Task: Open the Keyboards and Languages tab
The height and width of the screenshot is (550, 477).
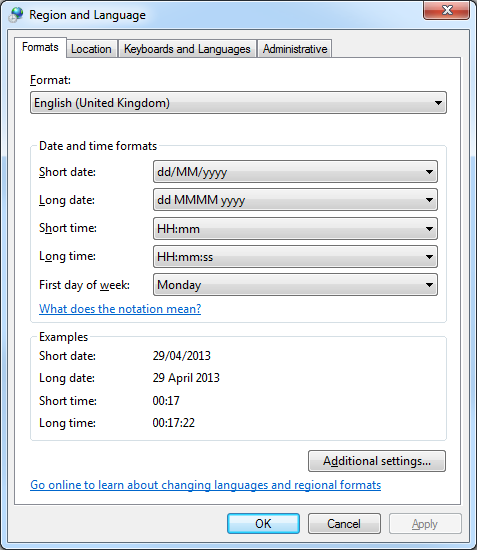Action: pyautogui.click(x=187, y=49)
